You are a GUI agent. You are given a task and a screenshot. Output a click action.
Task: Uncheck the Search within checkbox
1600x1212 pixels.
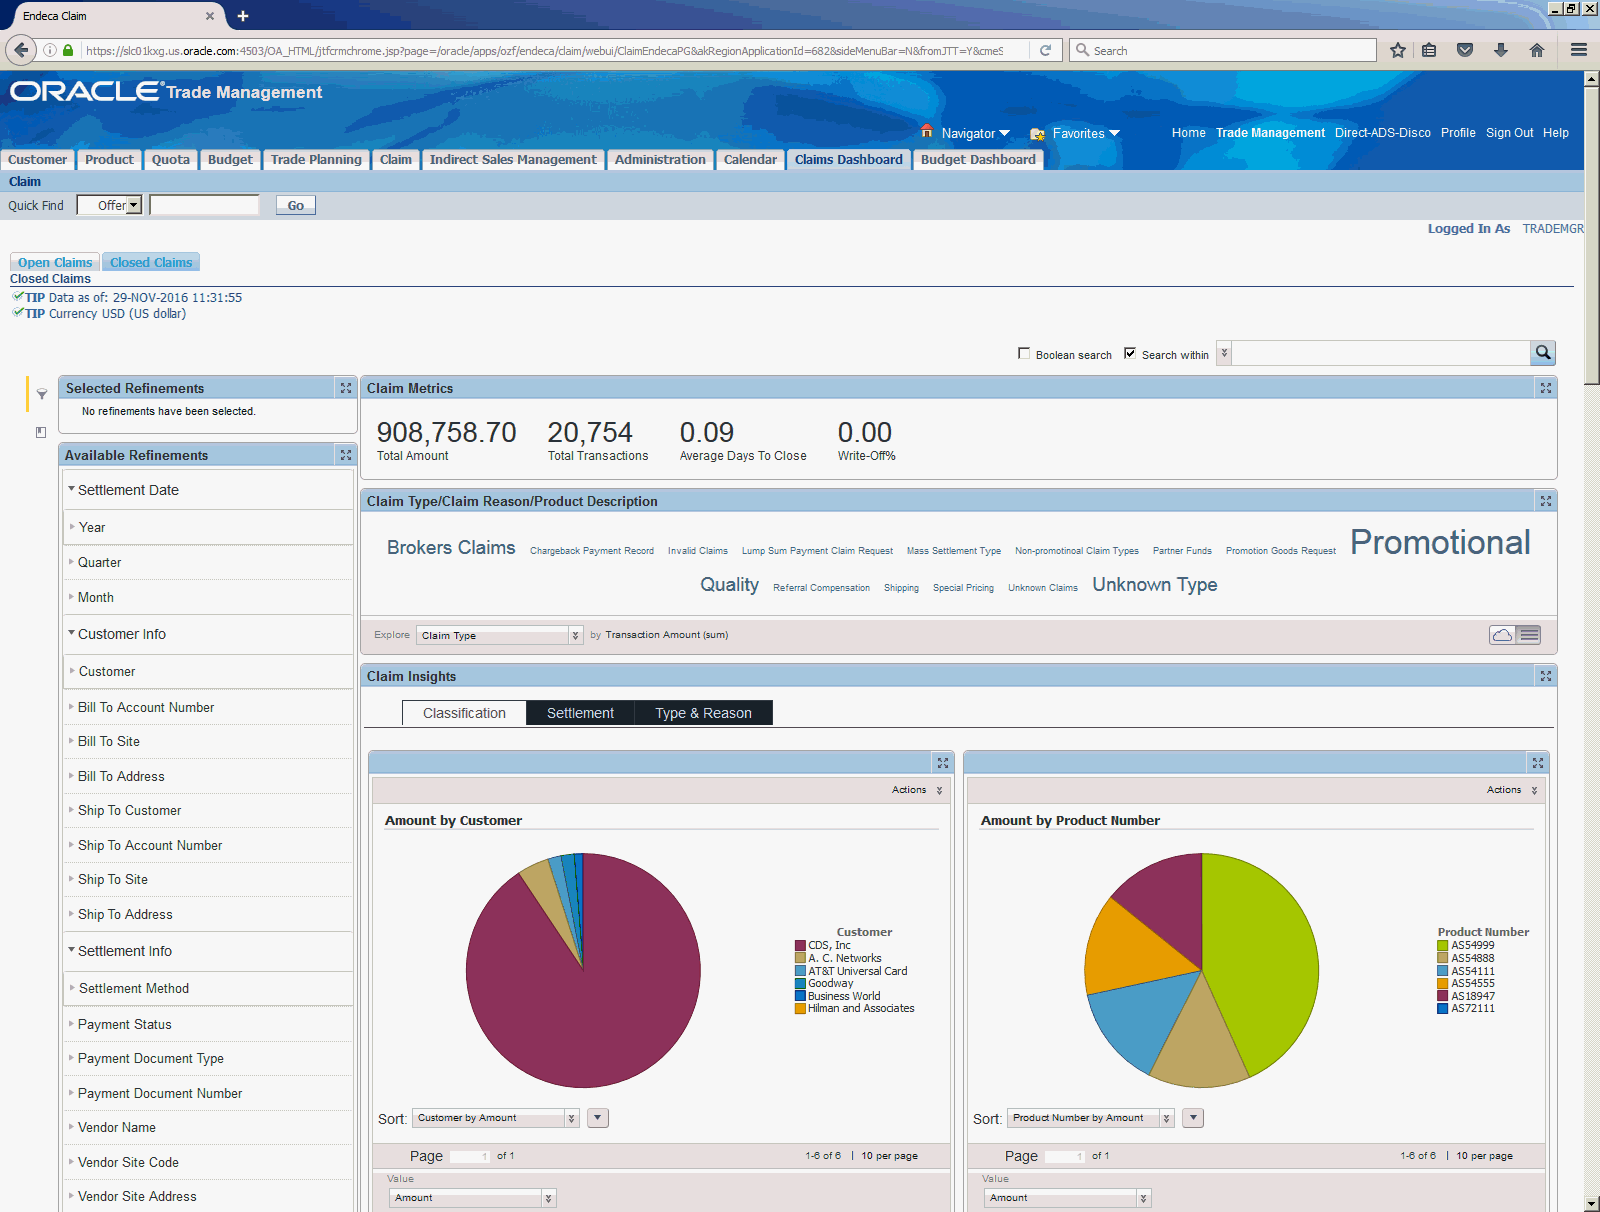click(1130, 353)
